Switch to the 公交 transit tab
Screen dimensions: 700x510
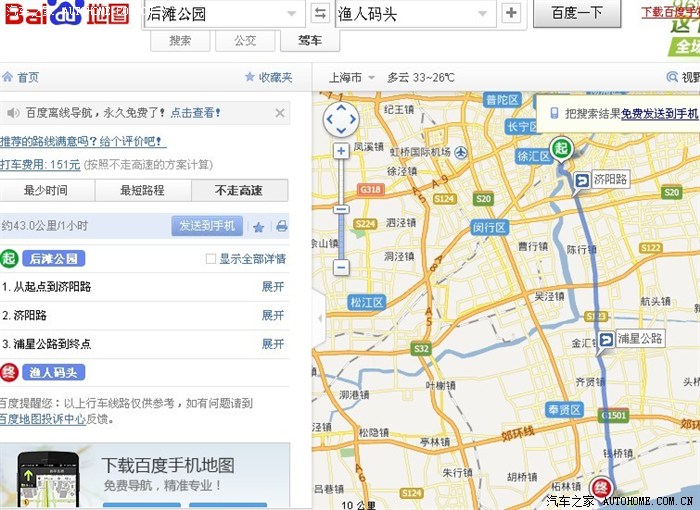[x=245, y=41]
